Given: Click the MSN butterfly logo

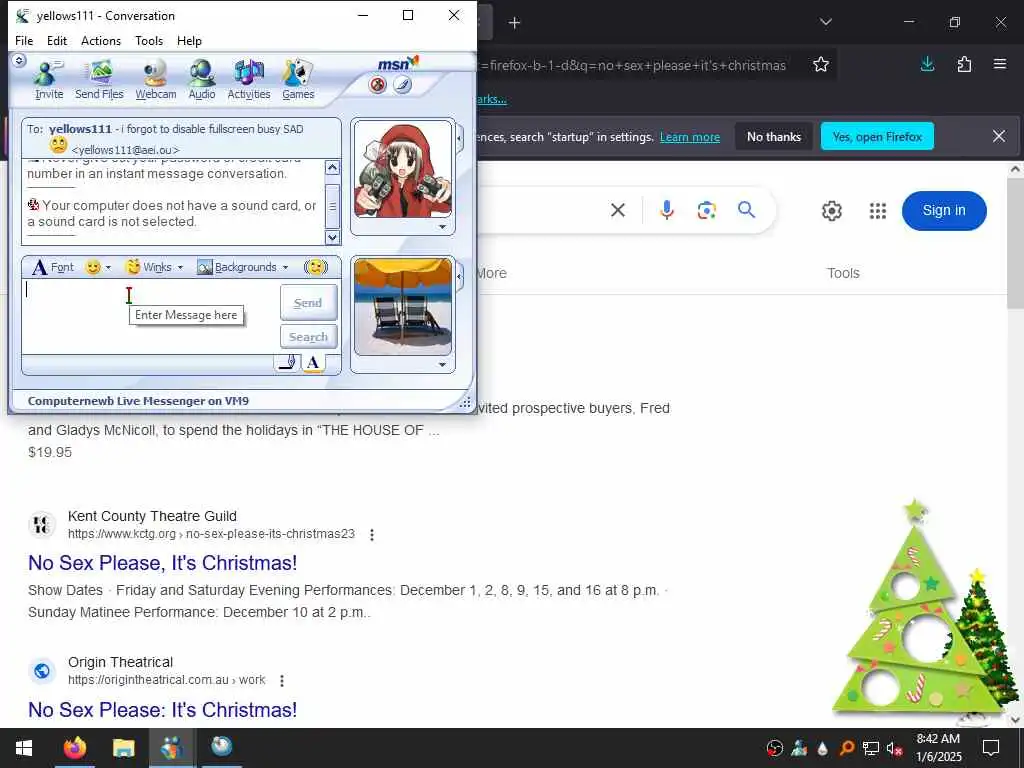Looking at the screenshot, I should [398, 63].
